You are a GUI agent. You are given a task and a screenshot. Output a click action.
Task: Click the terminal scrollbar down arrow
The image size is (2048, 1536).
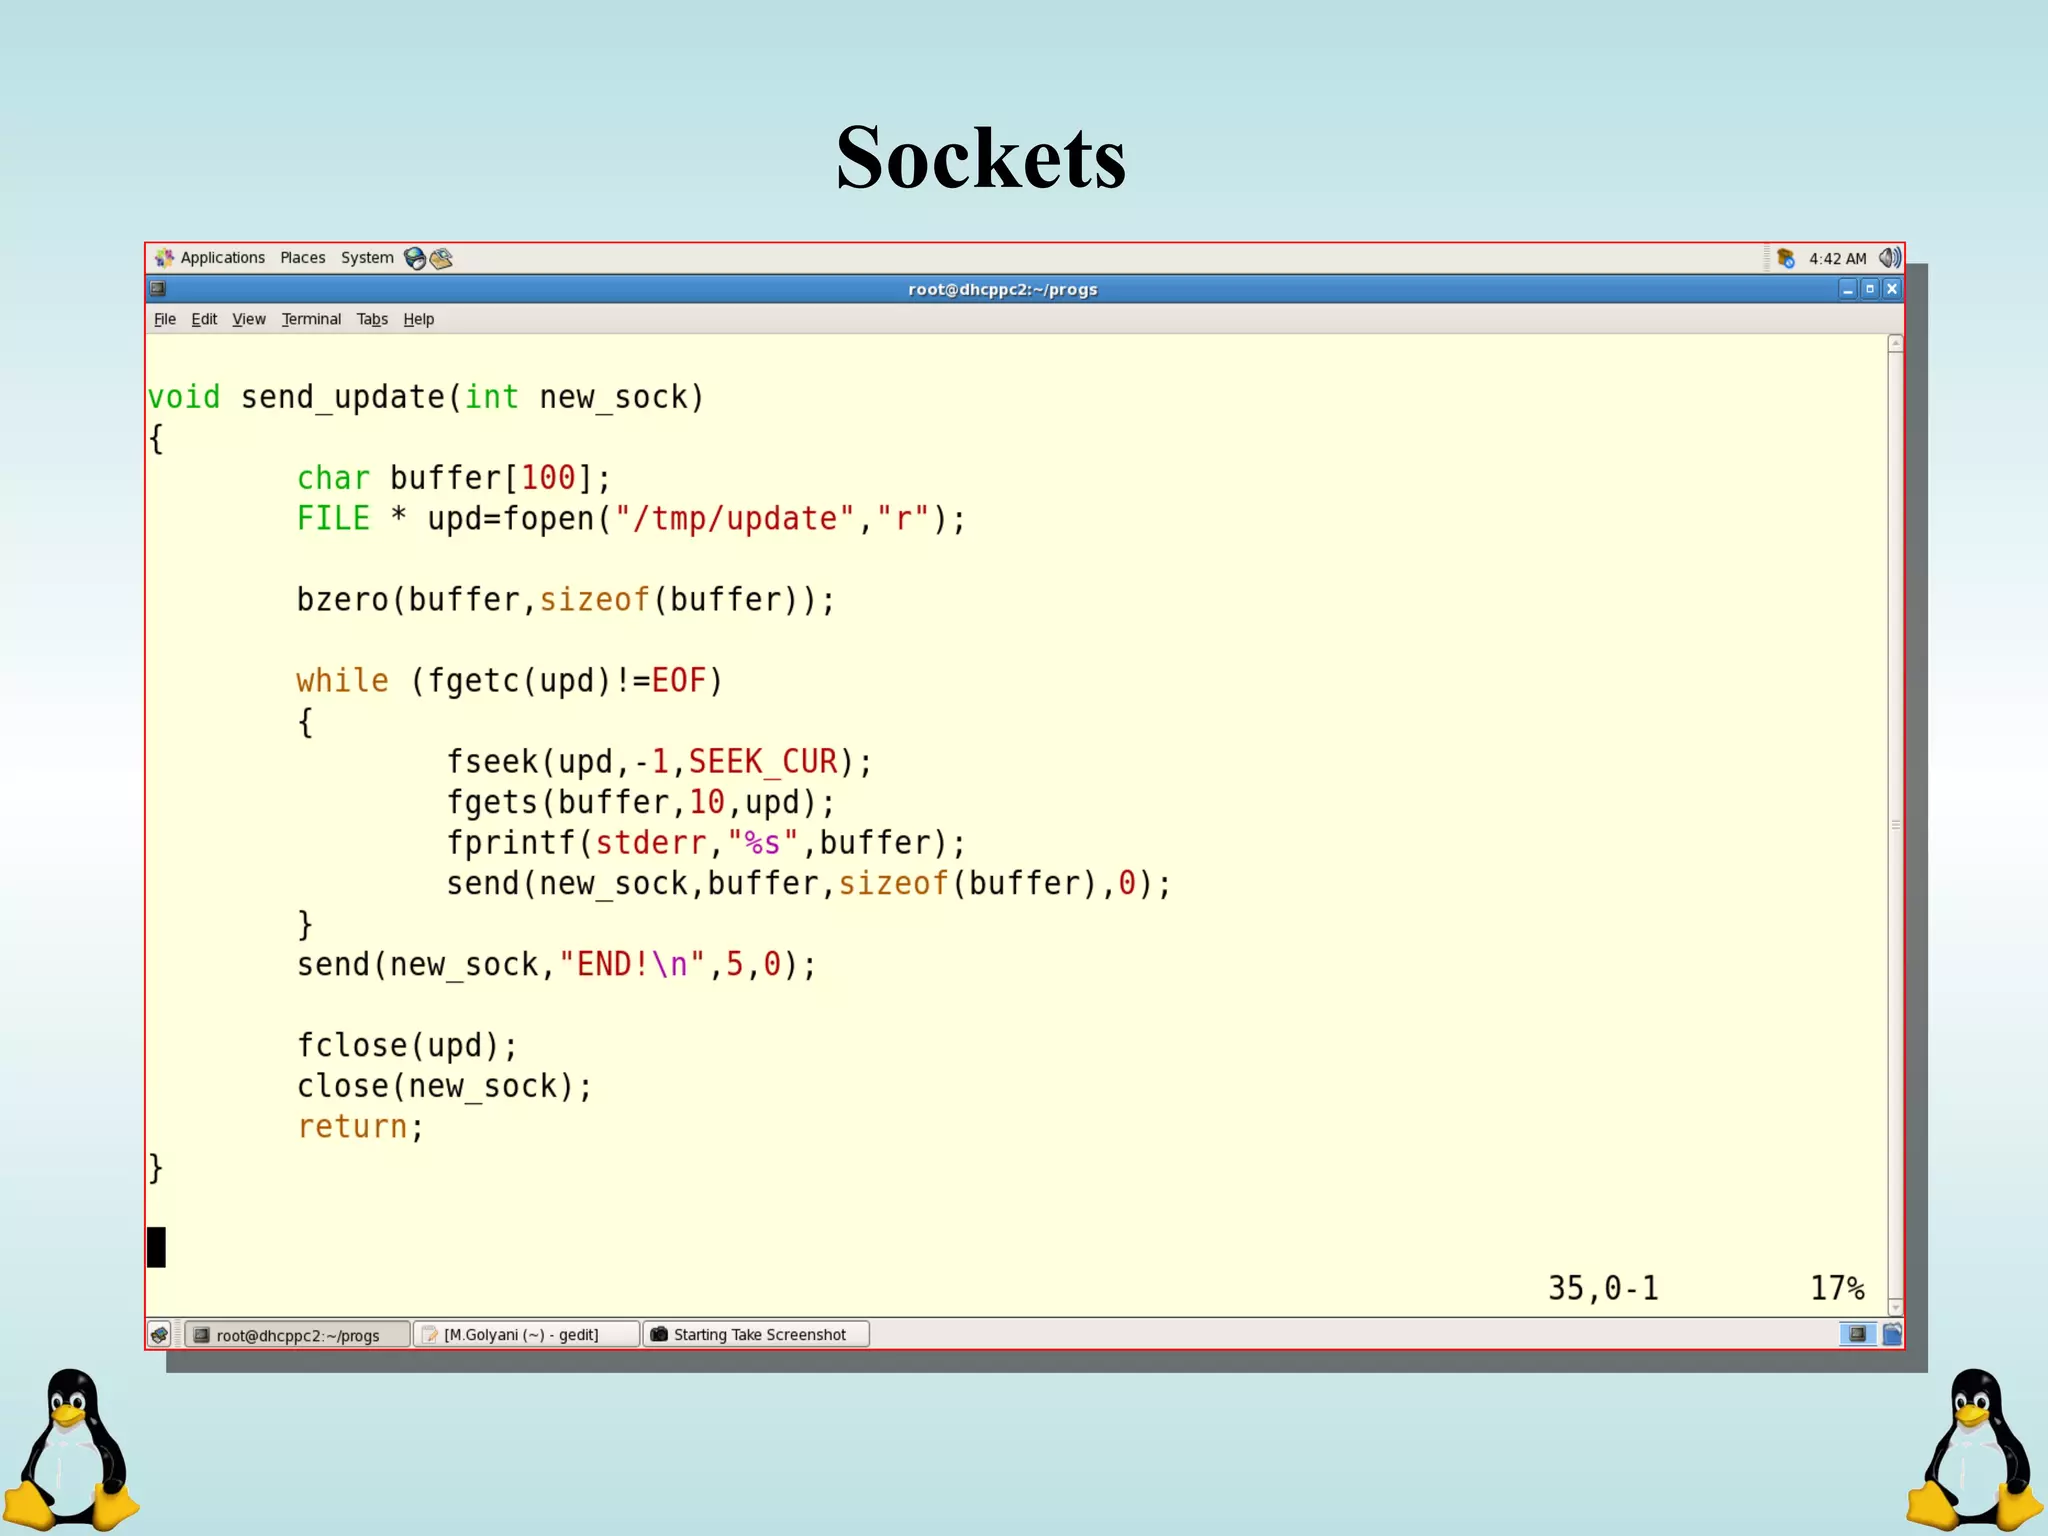coord(1895,1308)
